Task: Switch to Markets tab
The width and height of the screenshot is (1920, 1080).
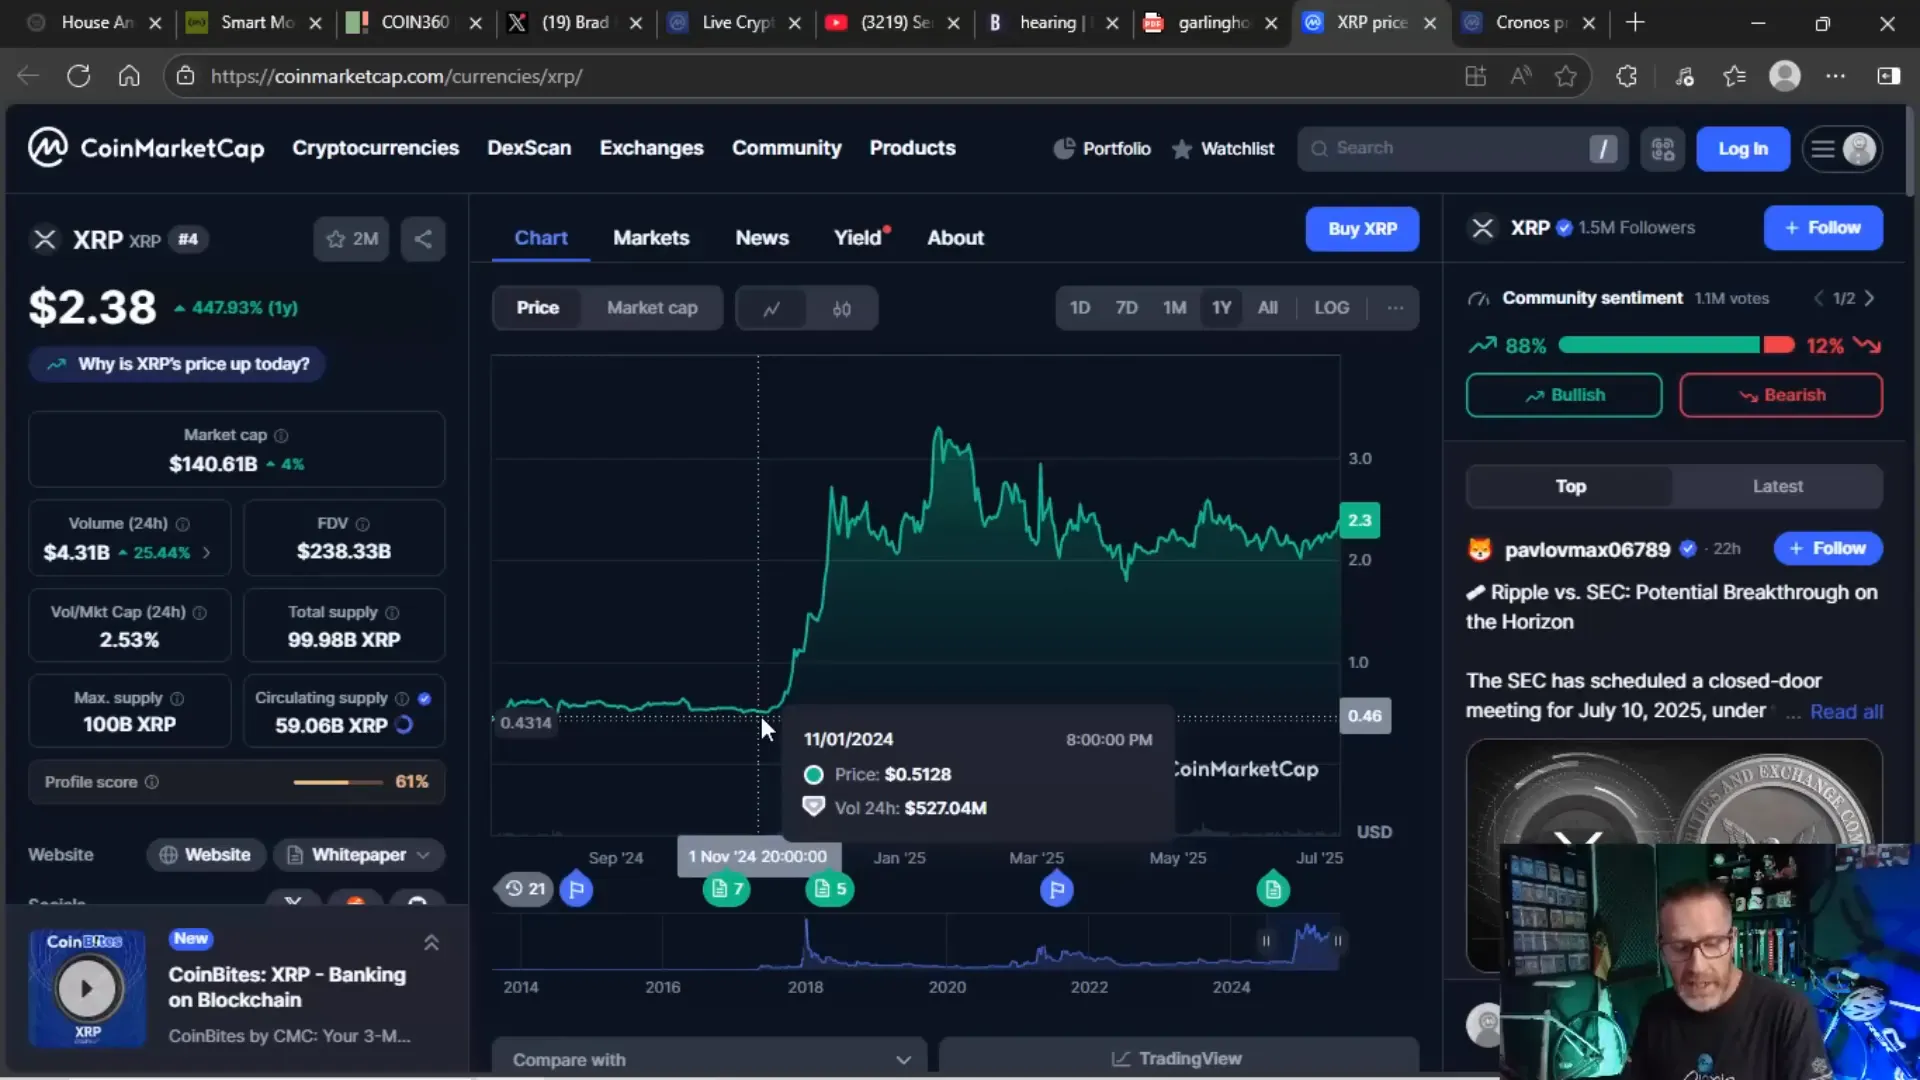Action: (651, 238)
